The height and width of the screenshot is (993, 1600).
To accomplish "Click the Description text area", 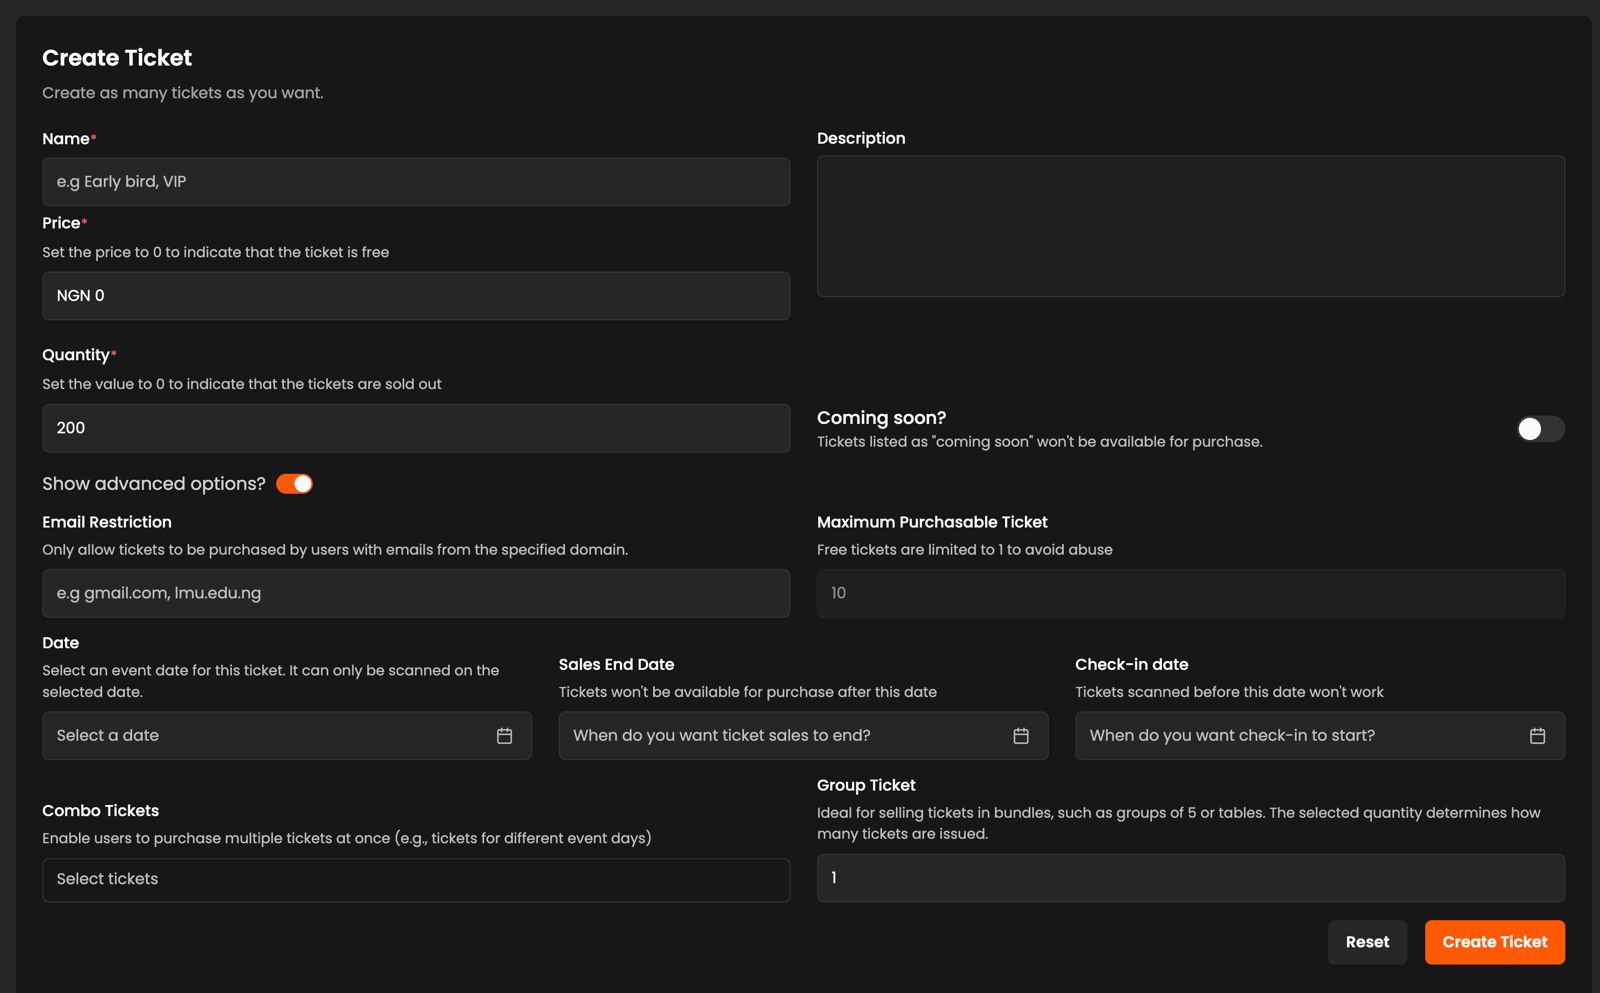I will [1190, 226].
